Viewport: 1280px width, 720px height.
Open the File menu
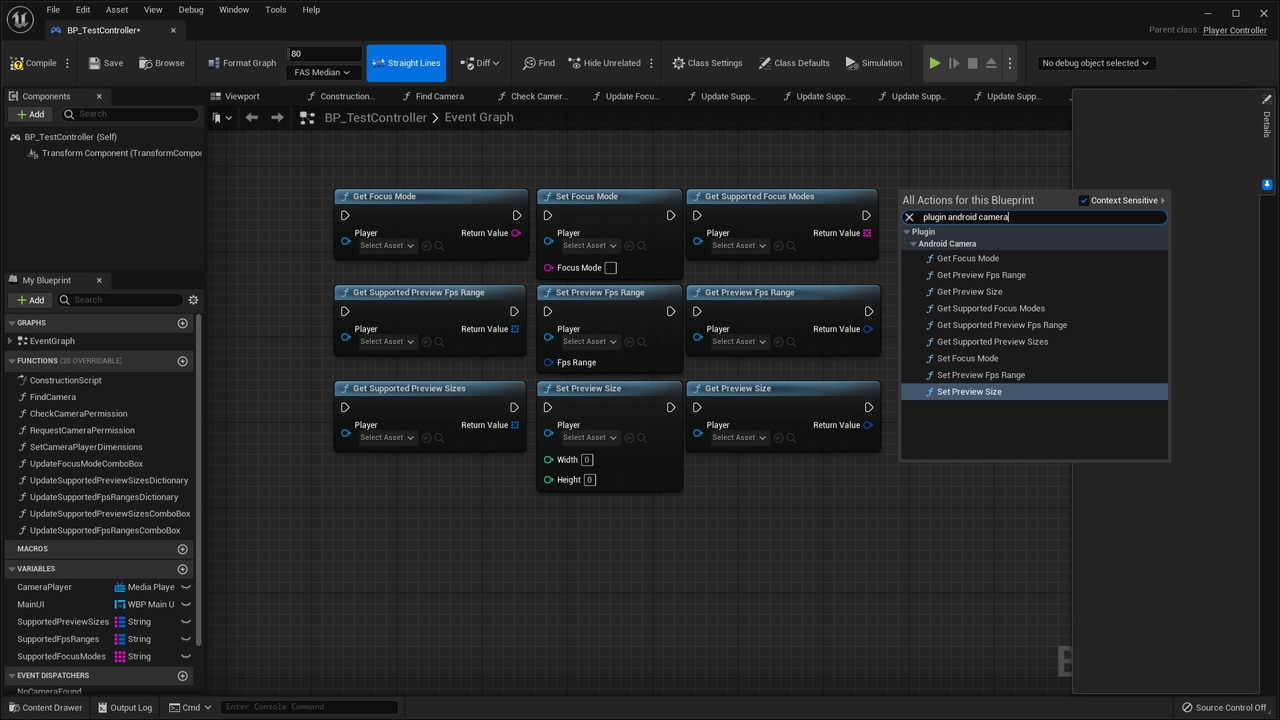[x=53, y=9]
